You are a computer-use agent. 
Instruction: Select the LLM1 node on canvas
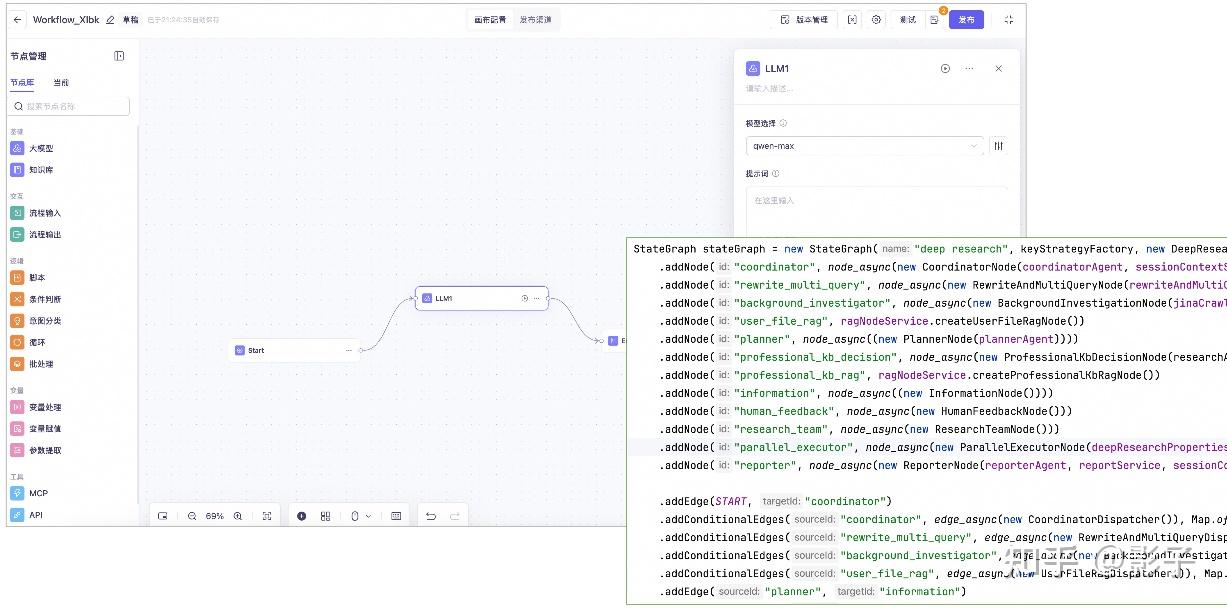pos(482,298)
